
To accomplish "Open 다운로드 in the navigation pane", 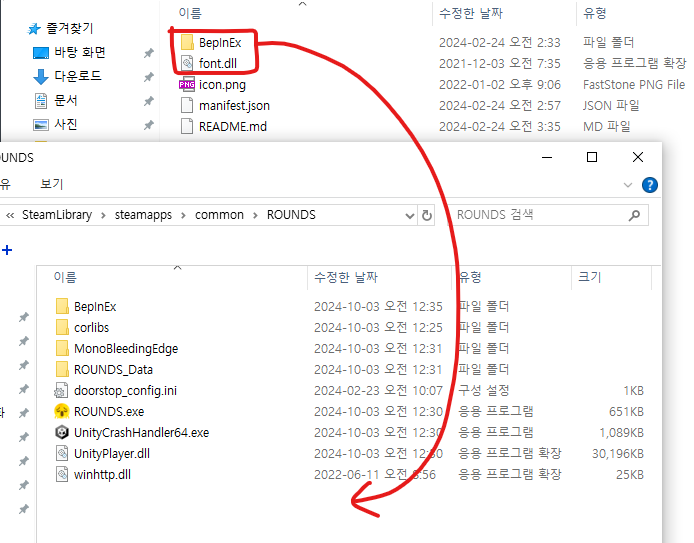I will (77, 76).
